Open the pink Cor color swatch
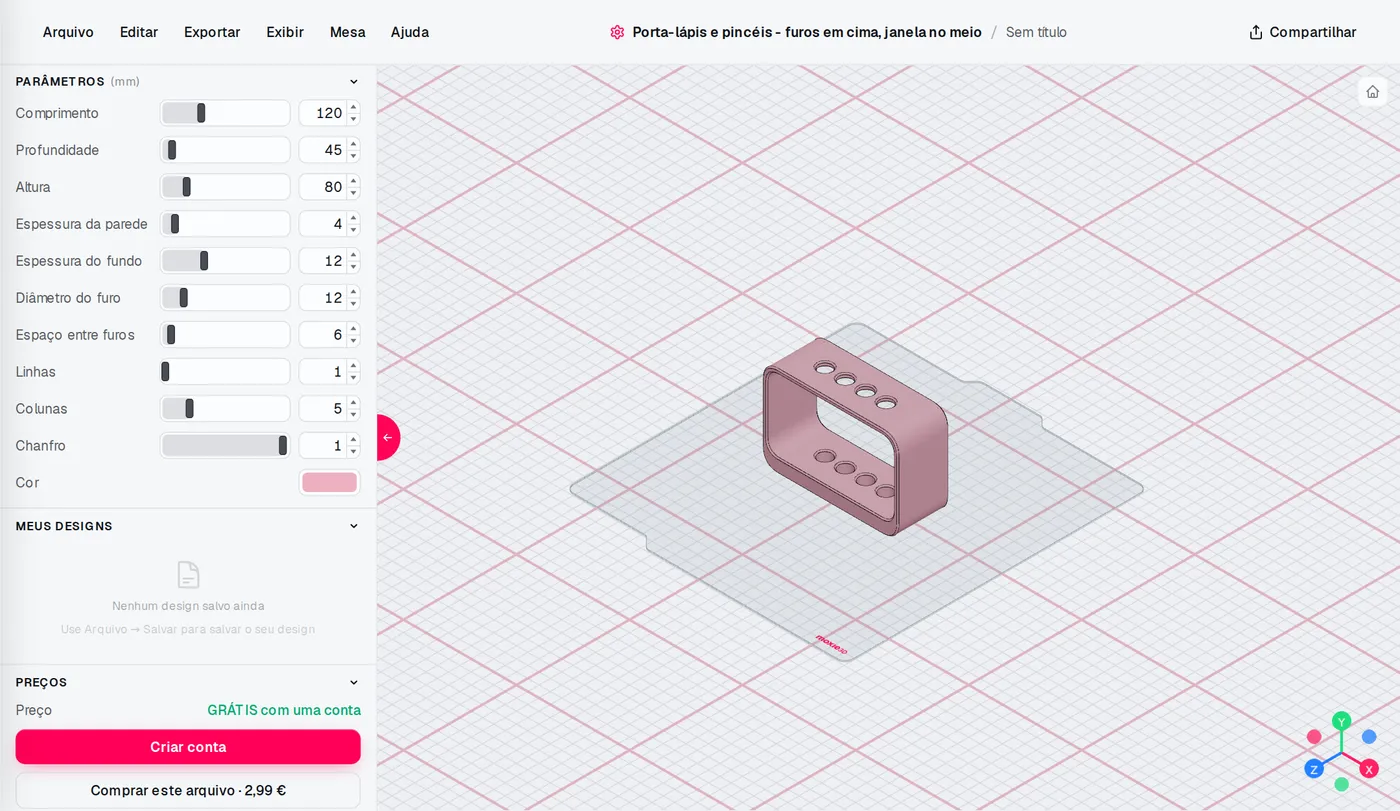Image resolution: width=1400 pixels, height=811 pixels. 329,483
